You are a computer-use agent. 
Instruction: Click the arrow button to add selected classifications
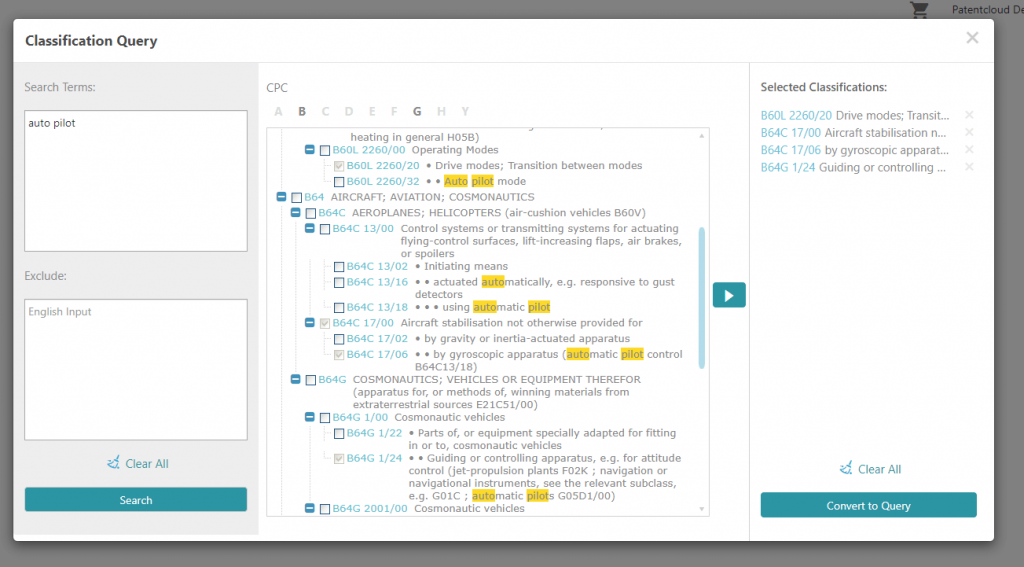(729, 295)
